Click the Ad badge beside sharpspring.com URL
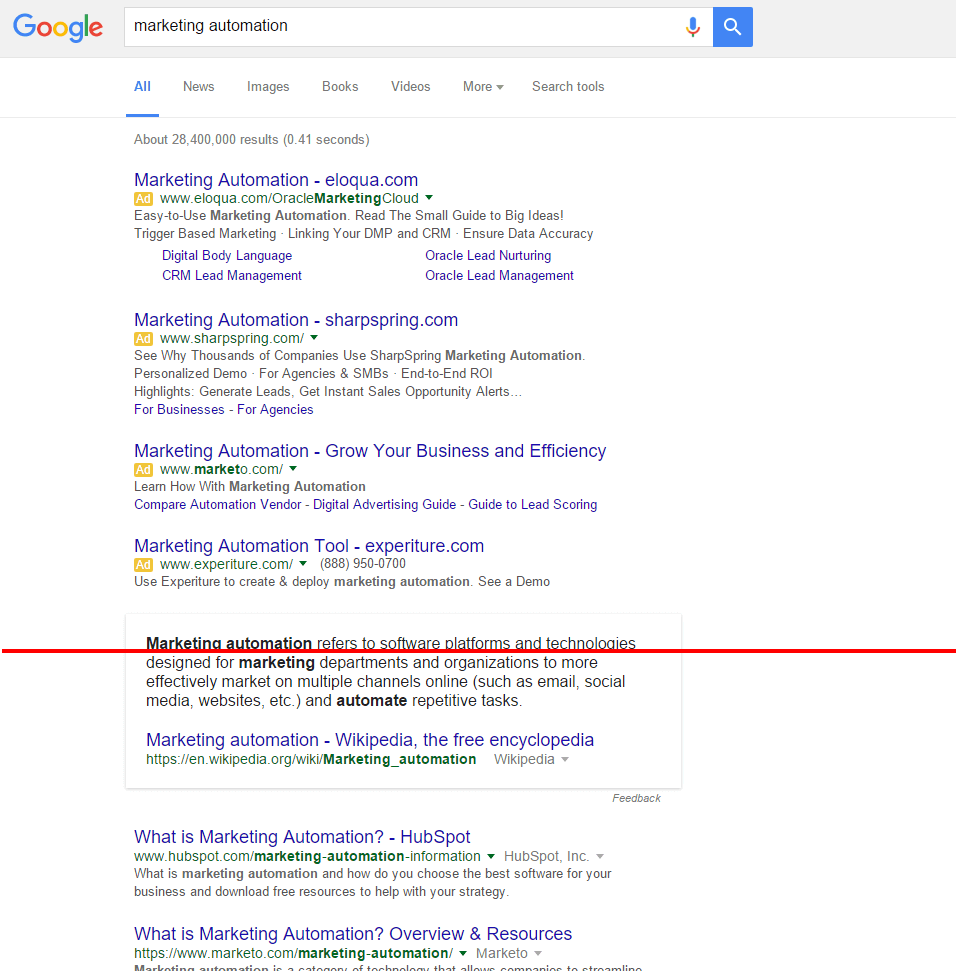This screenshot has height=971, width=956. tap(143, 339)
